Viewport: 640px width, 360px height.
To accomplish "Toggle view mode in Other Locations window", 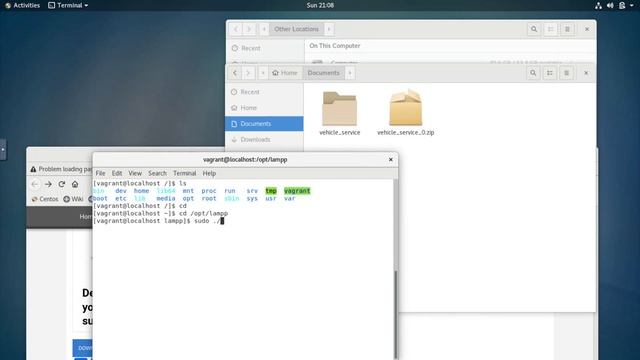I will tap(550, 29).
